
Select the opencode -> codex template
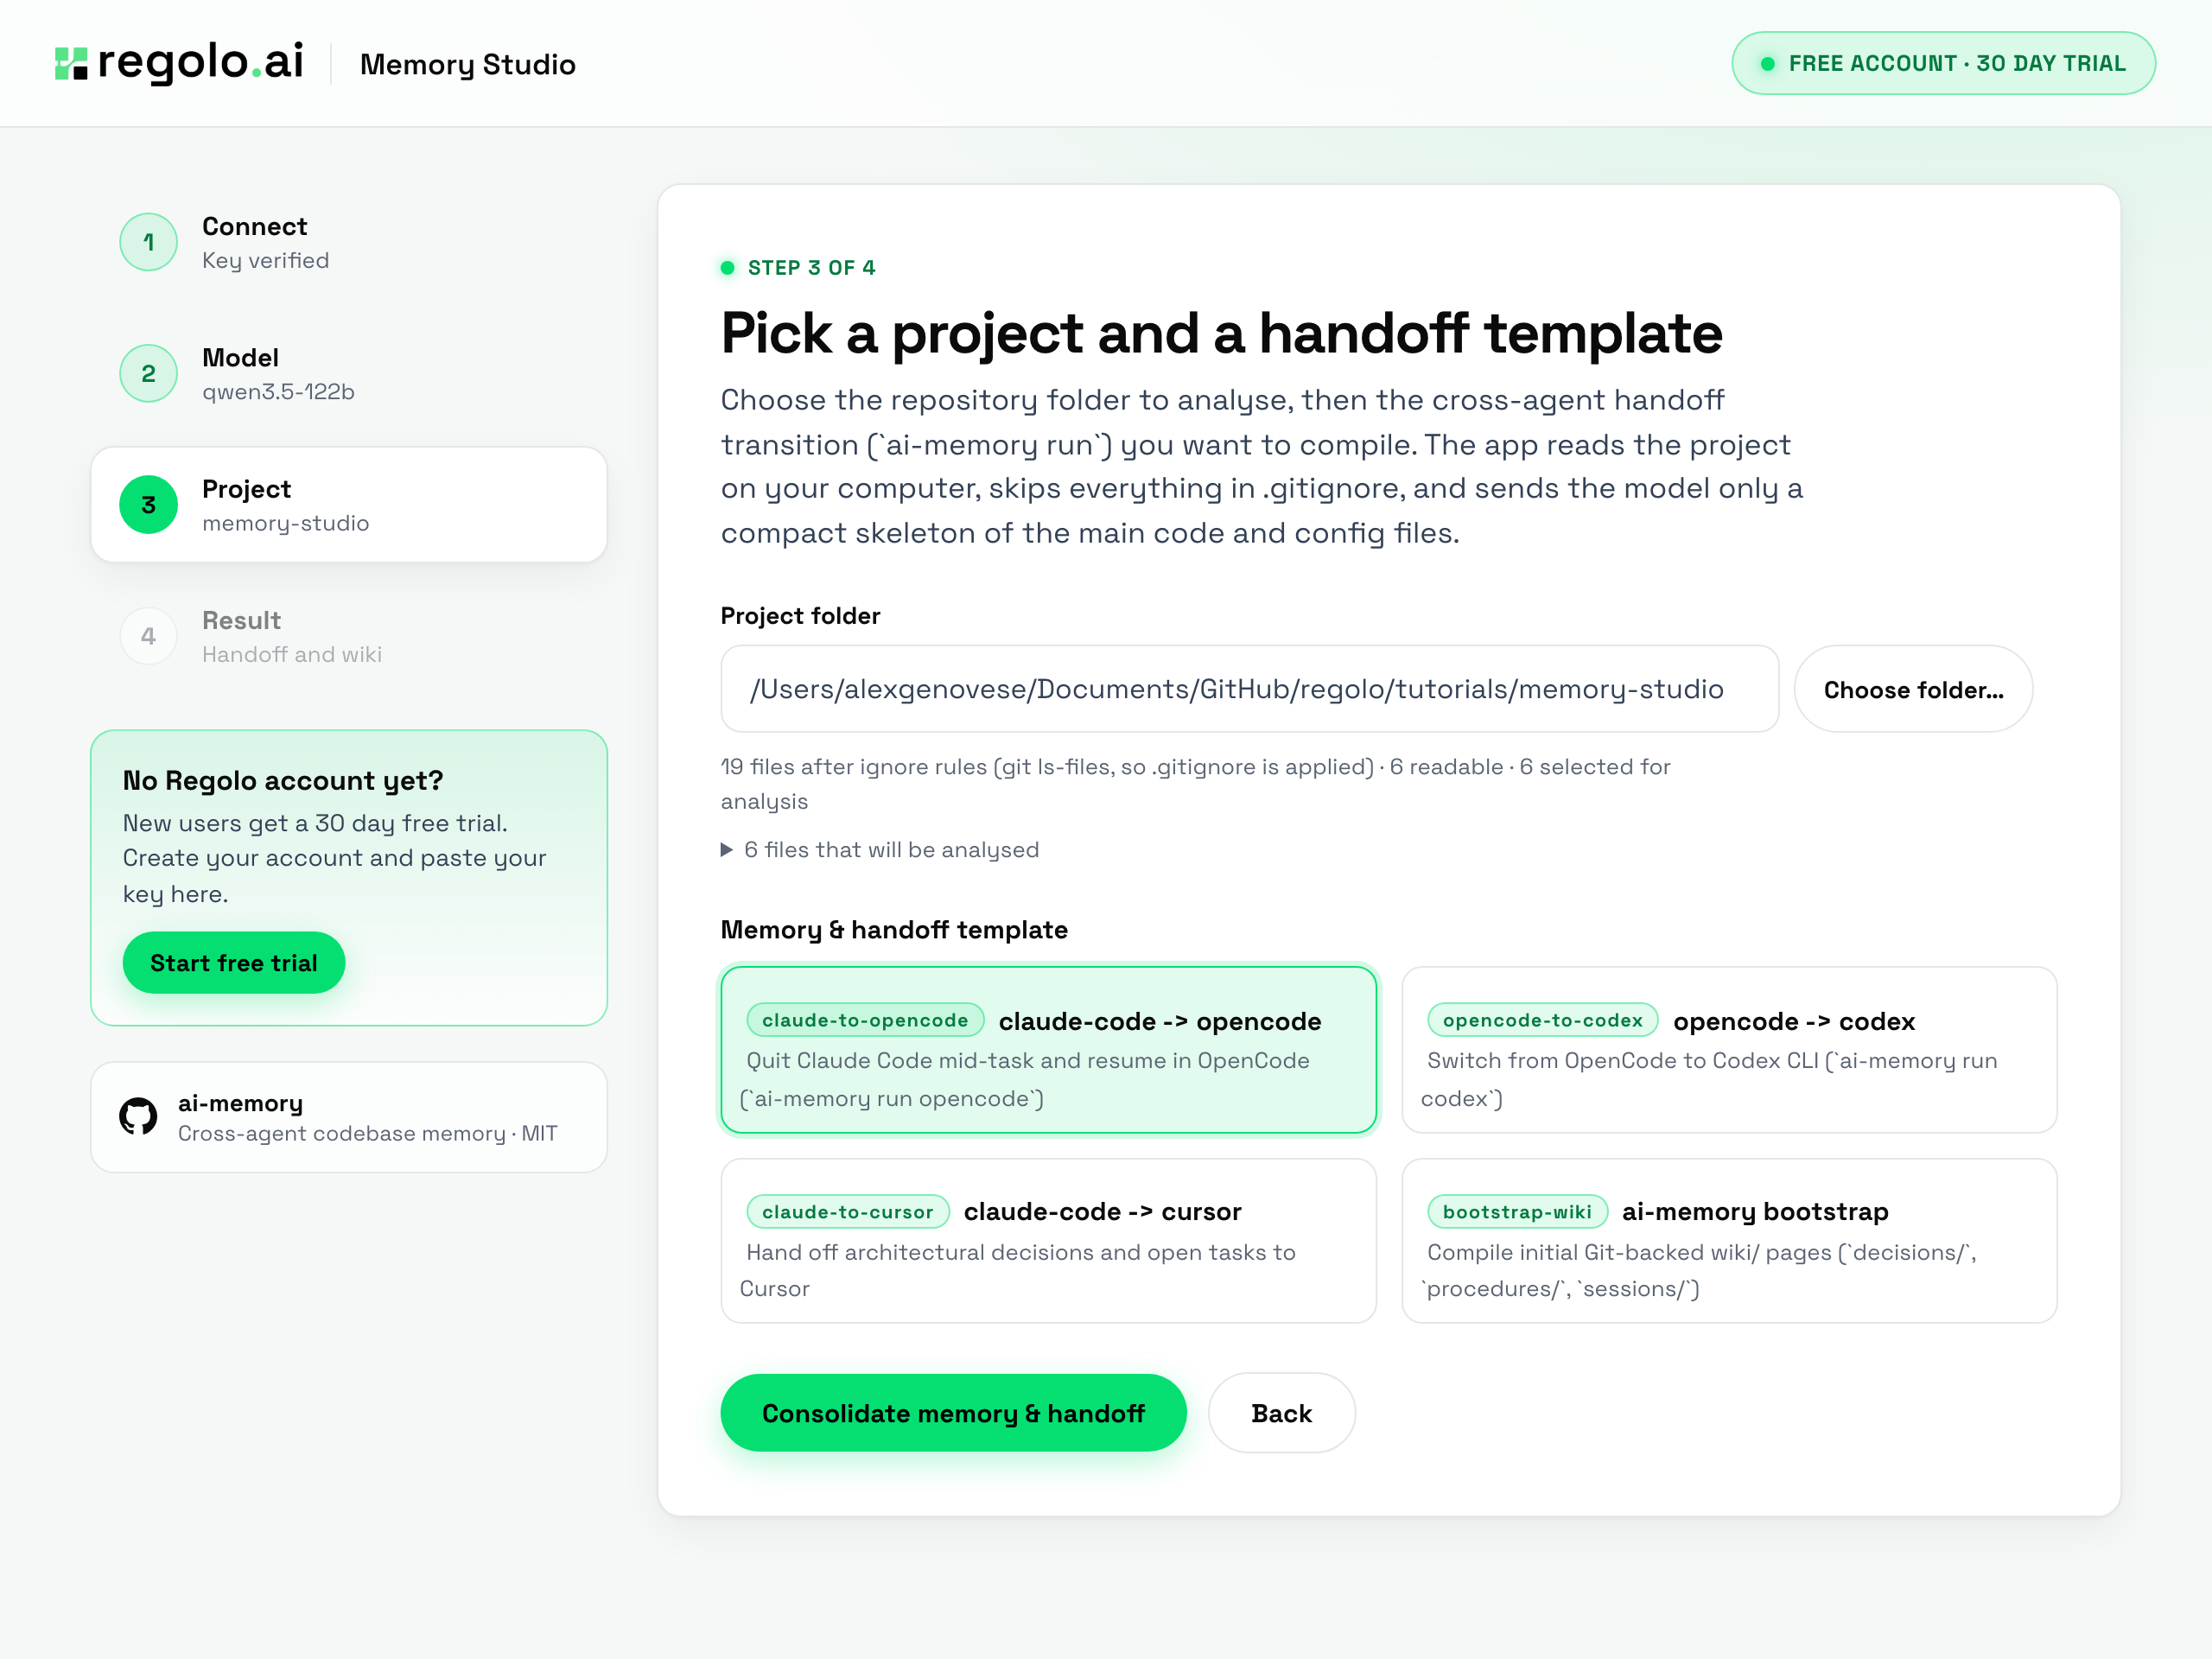(x=1729, y=1049)
